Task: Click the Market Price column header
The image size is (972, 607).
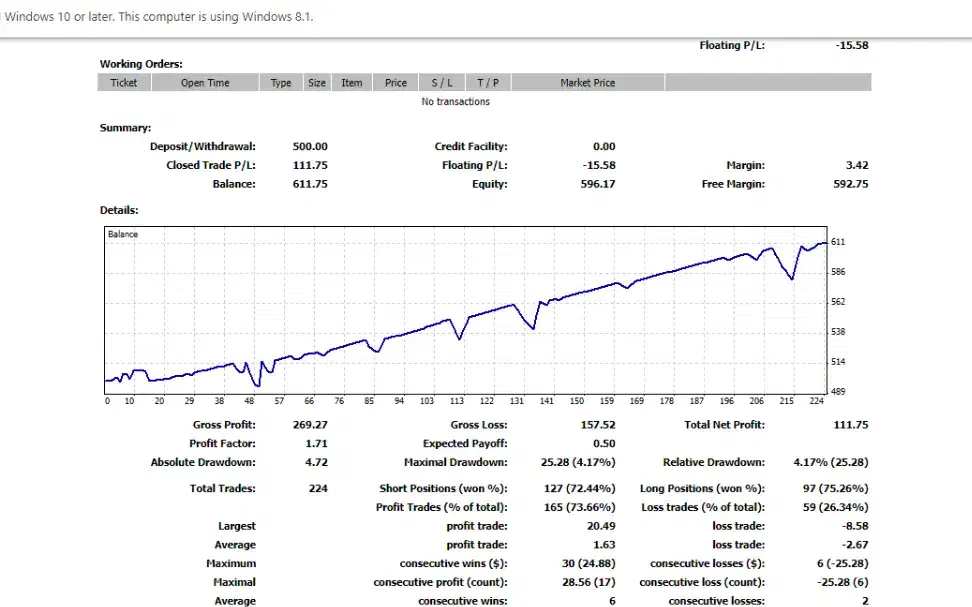Action: coord(587,83)
